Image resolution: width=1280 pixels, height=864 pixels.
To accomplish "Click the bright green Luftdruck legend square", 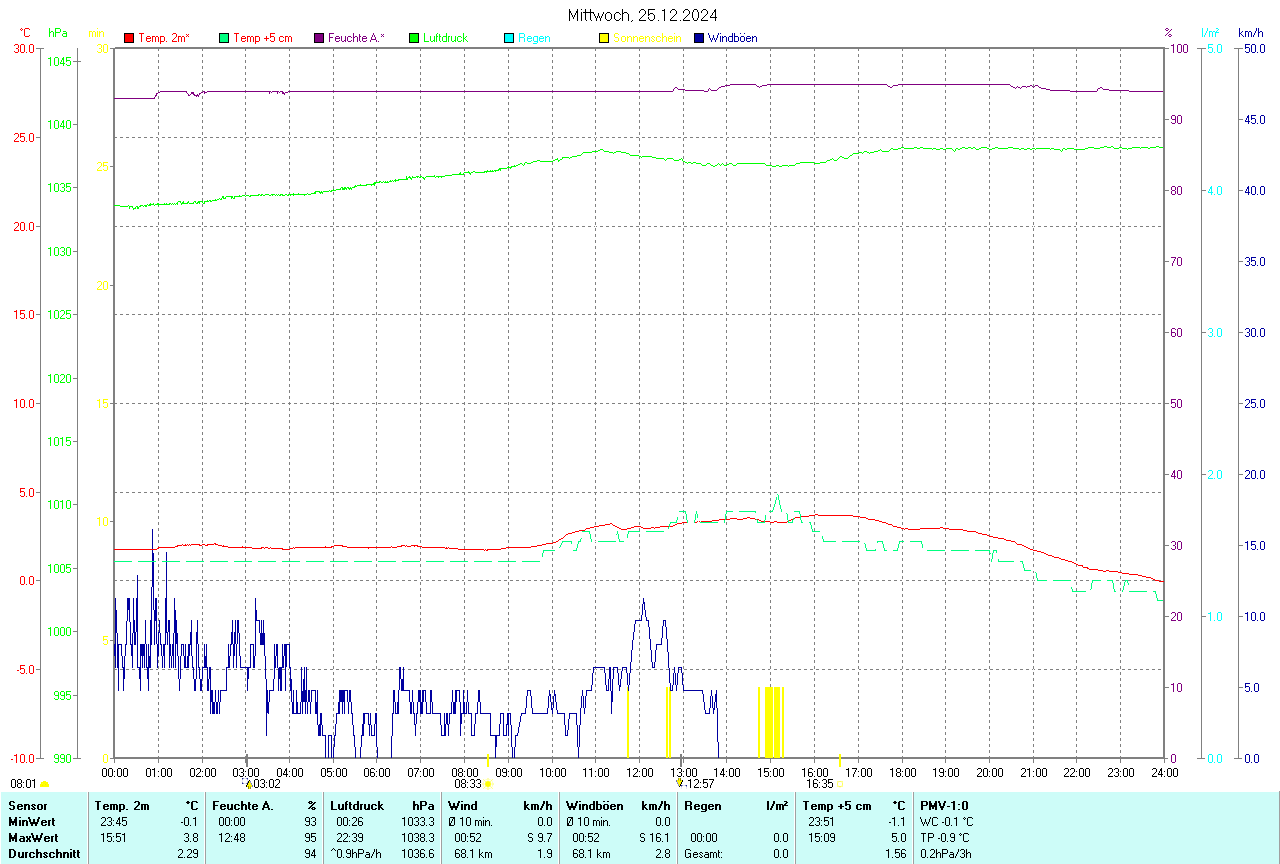I will [414, 38].
